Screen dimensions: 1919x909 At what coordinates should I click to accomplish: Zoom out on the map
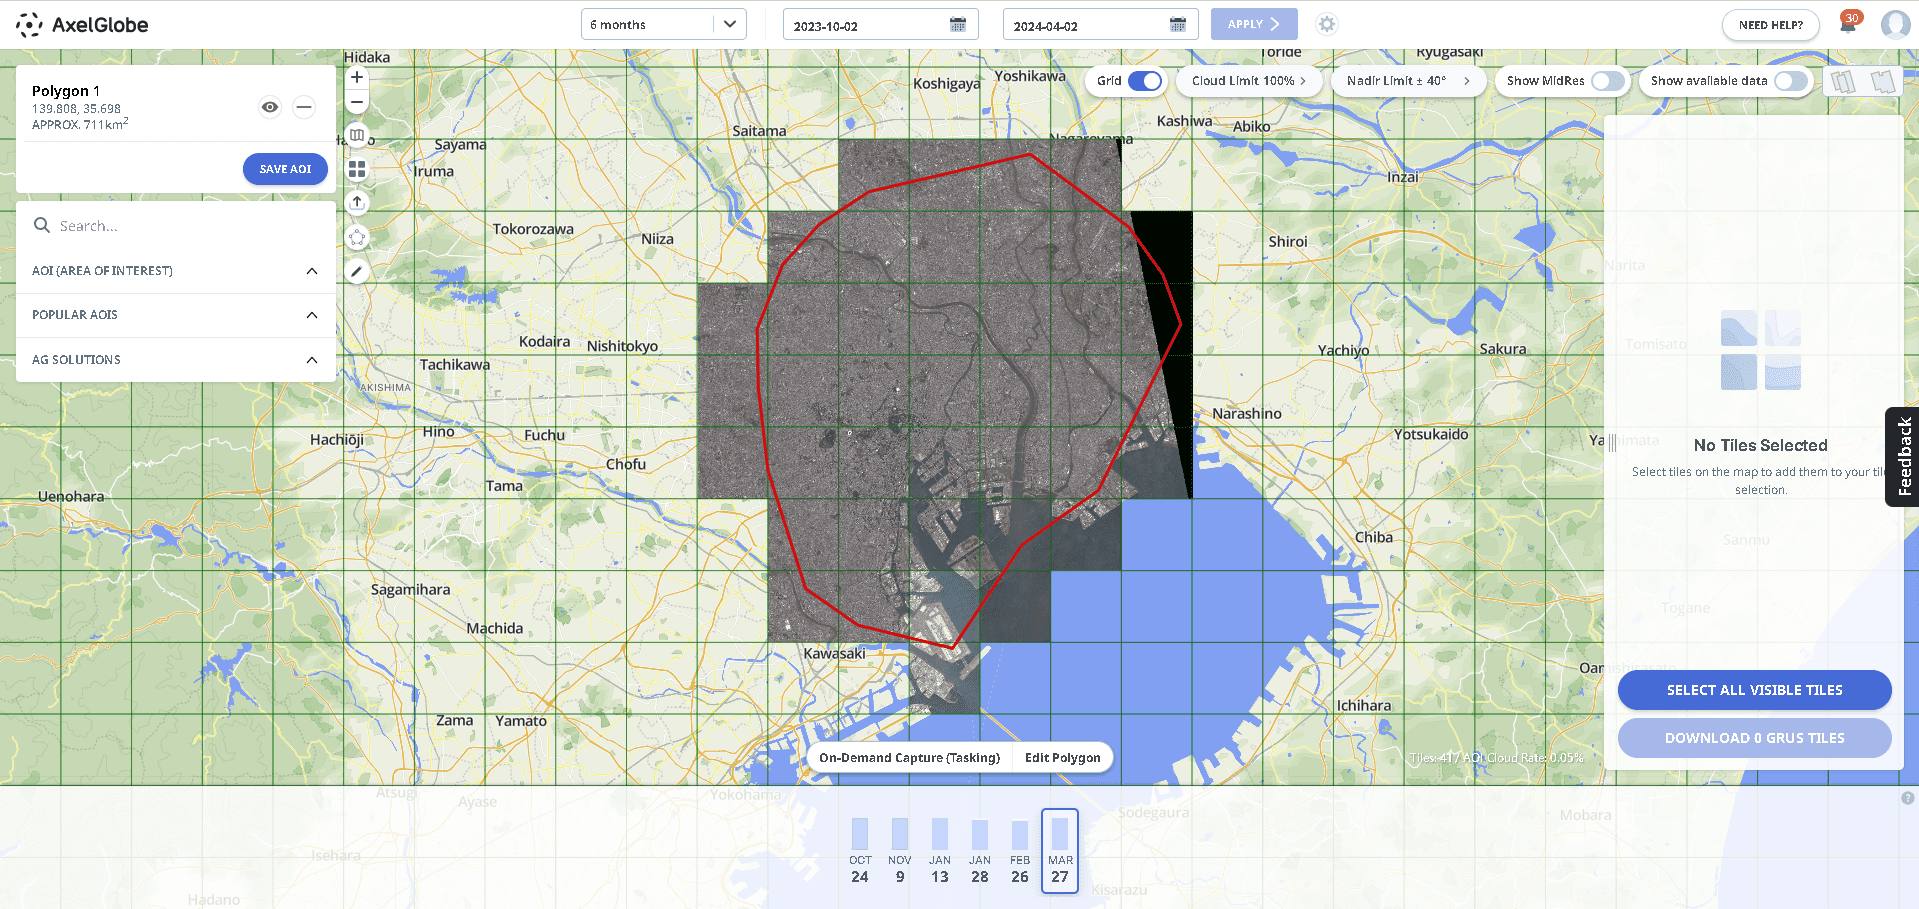pyautogui.click(x=357, y=102)
